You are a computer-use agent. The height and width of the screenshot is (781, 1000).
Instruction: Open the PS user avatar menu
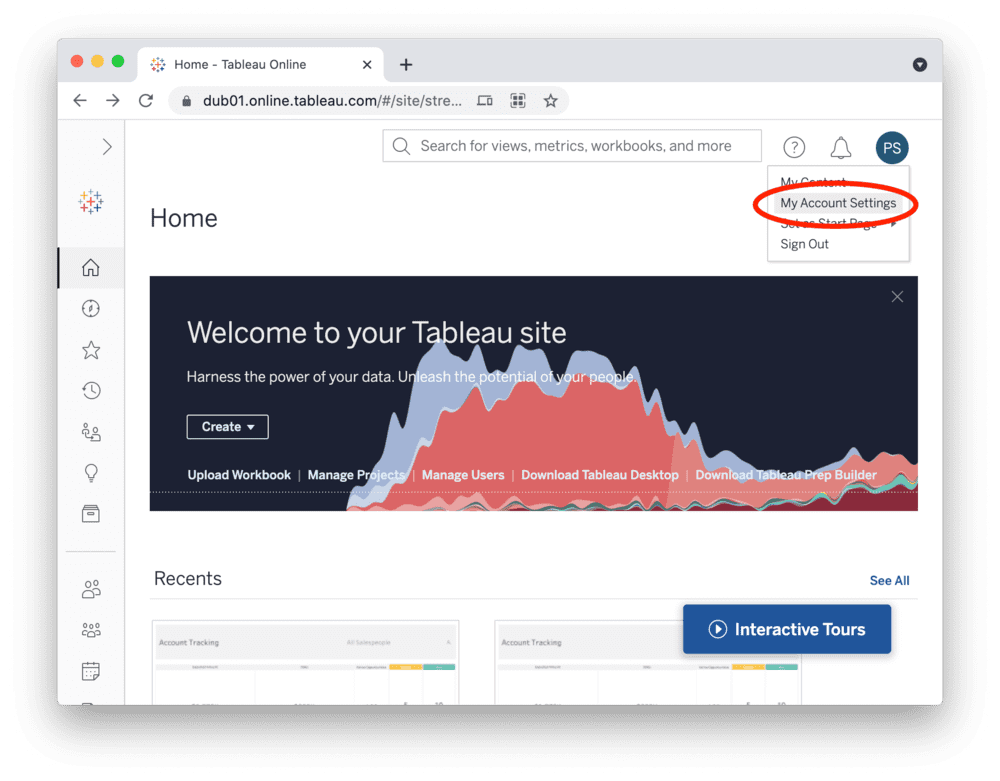pos(892,148)
